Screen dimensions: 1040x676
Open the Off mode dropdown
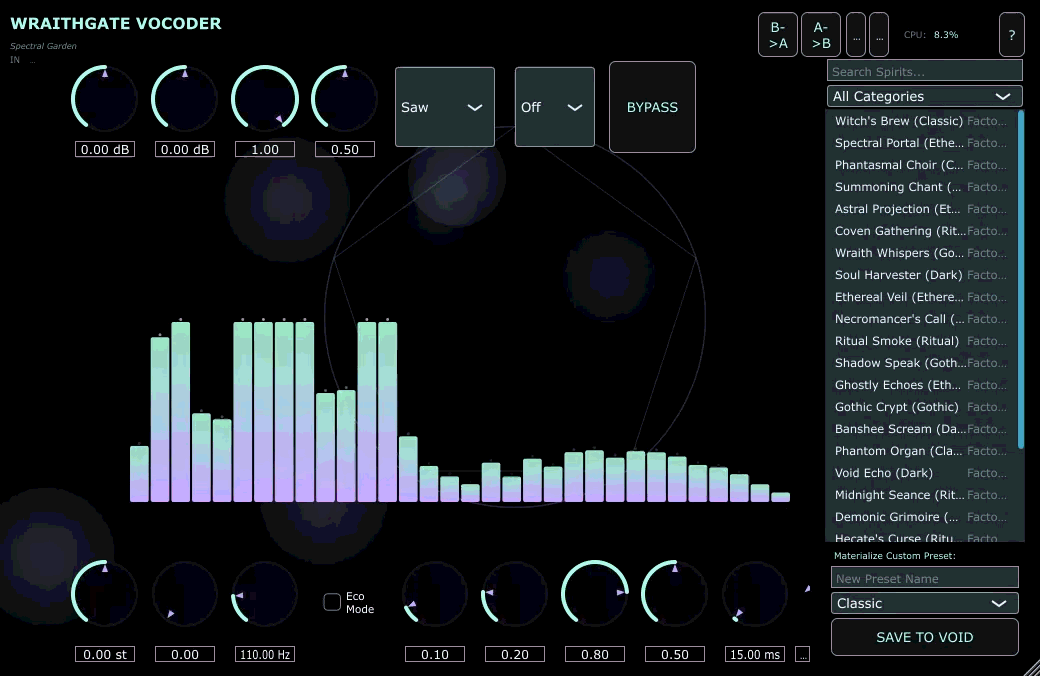(554, 107)
